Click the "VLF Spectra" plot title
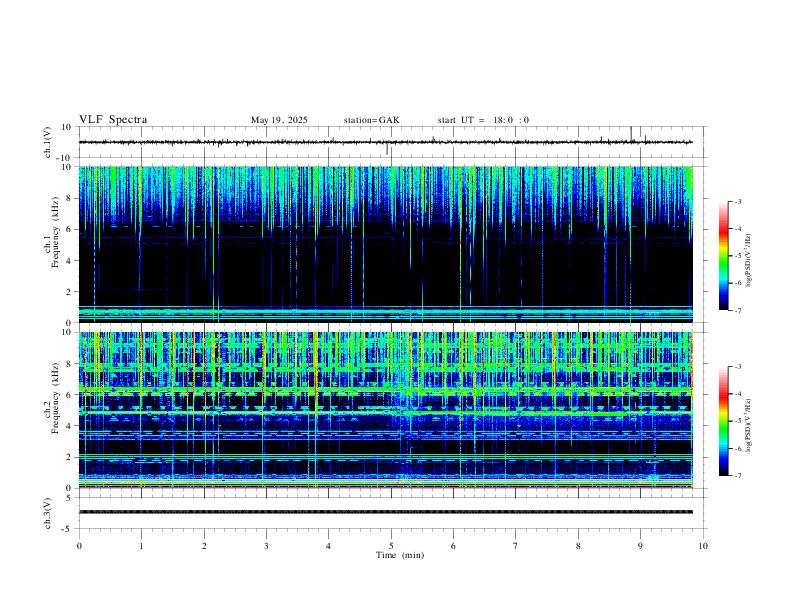Viewport: 792px width, 612px height. click(x=113, y=120)
